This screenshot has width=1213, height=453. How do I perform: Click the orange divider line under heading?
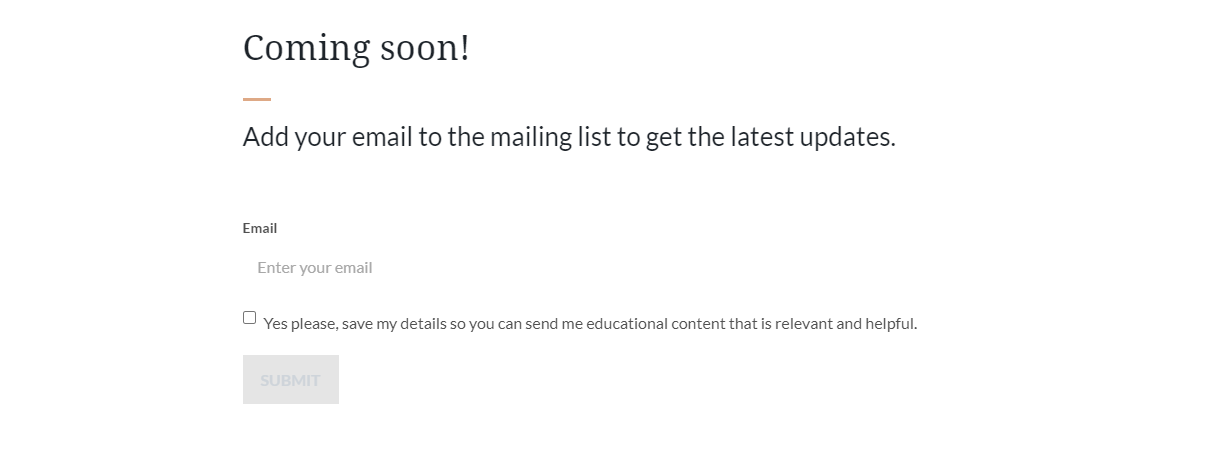257,99
